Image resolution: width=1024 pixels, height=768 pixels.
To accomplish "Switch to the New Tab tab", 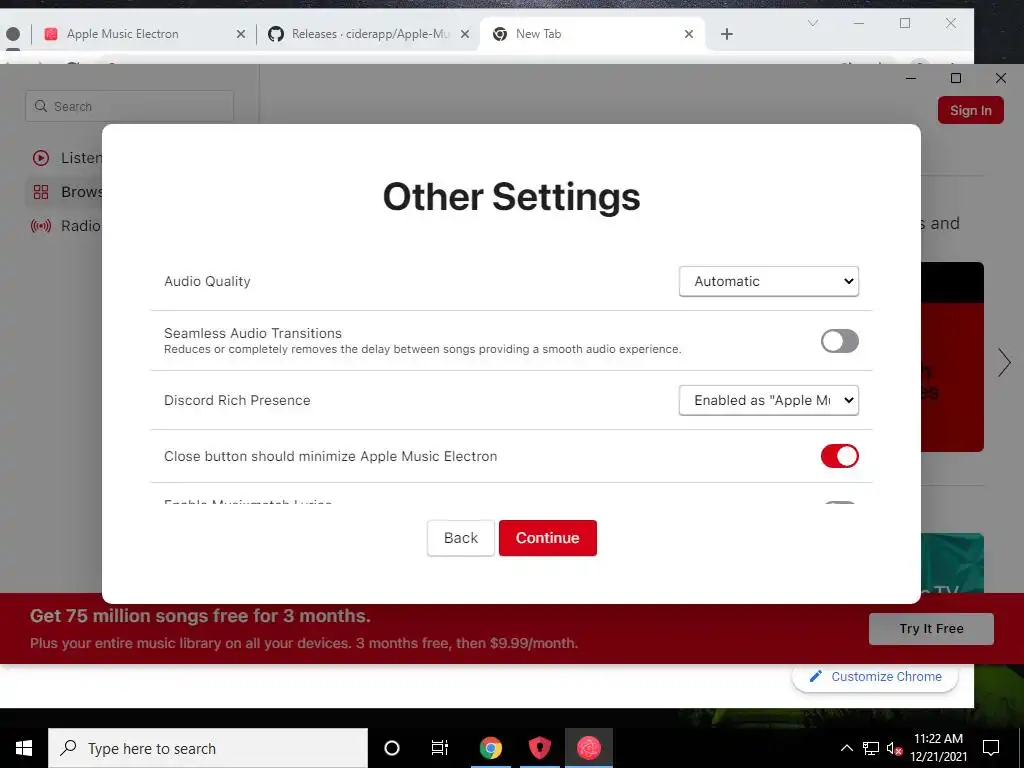I will pos(591,34).
